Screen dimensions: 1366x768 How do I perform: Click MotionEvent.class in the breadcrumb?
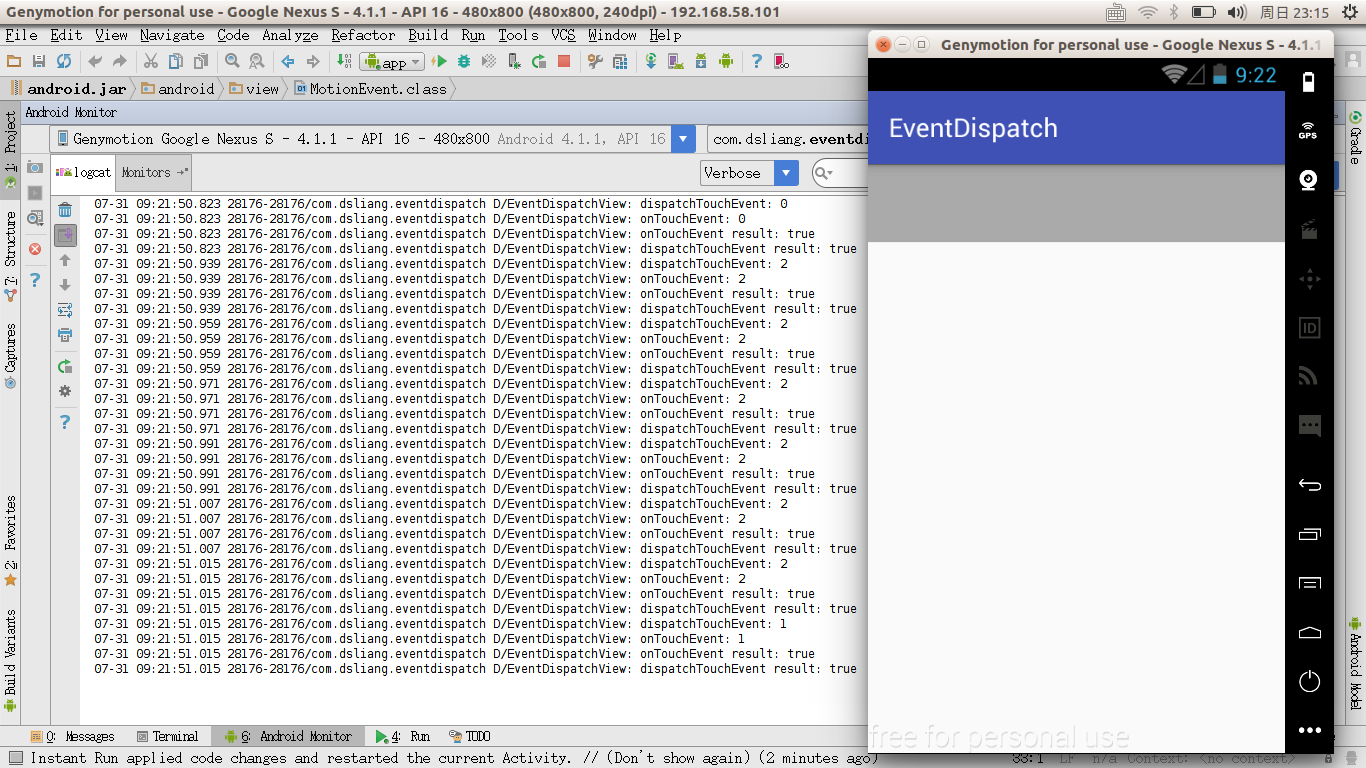coord(376,88)
